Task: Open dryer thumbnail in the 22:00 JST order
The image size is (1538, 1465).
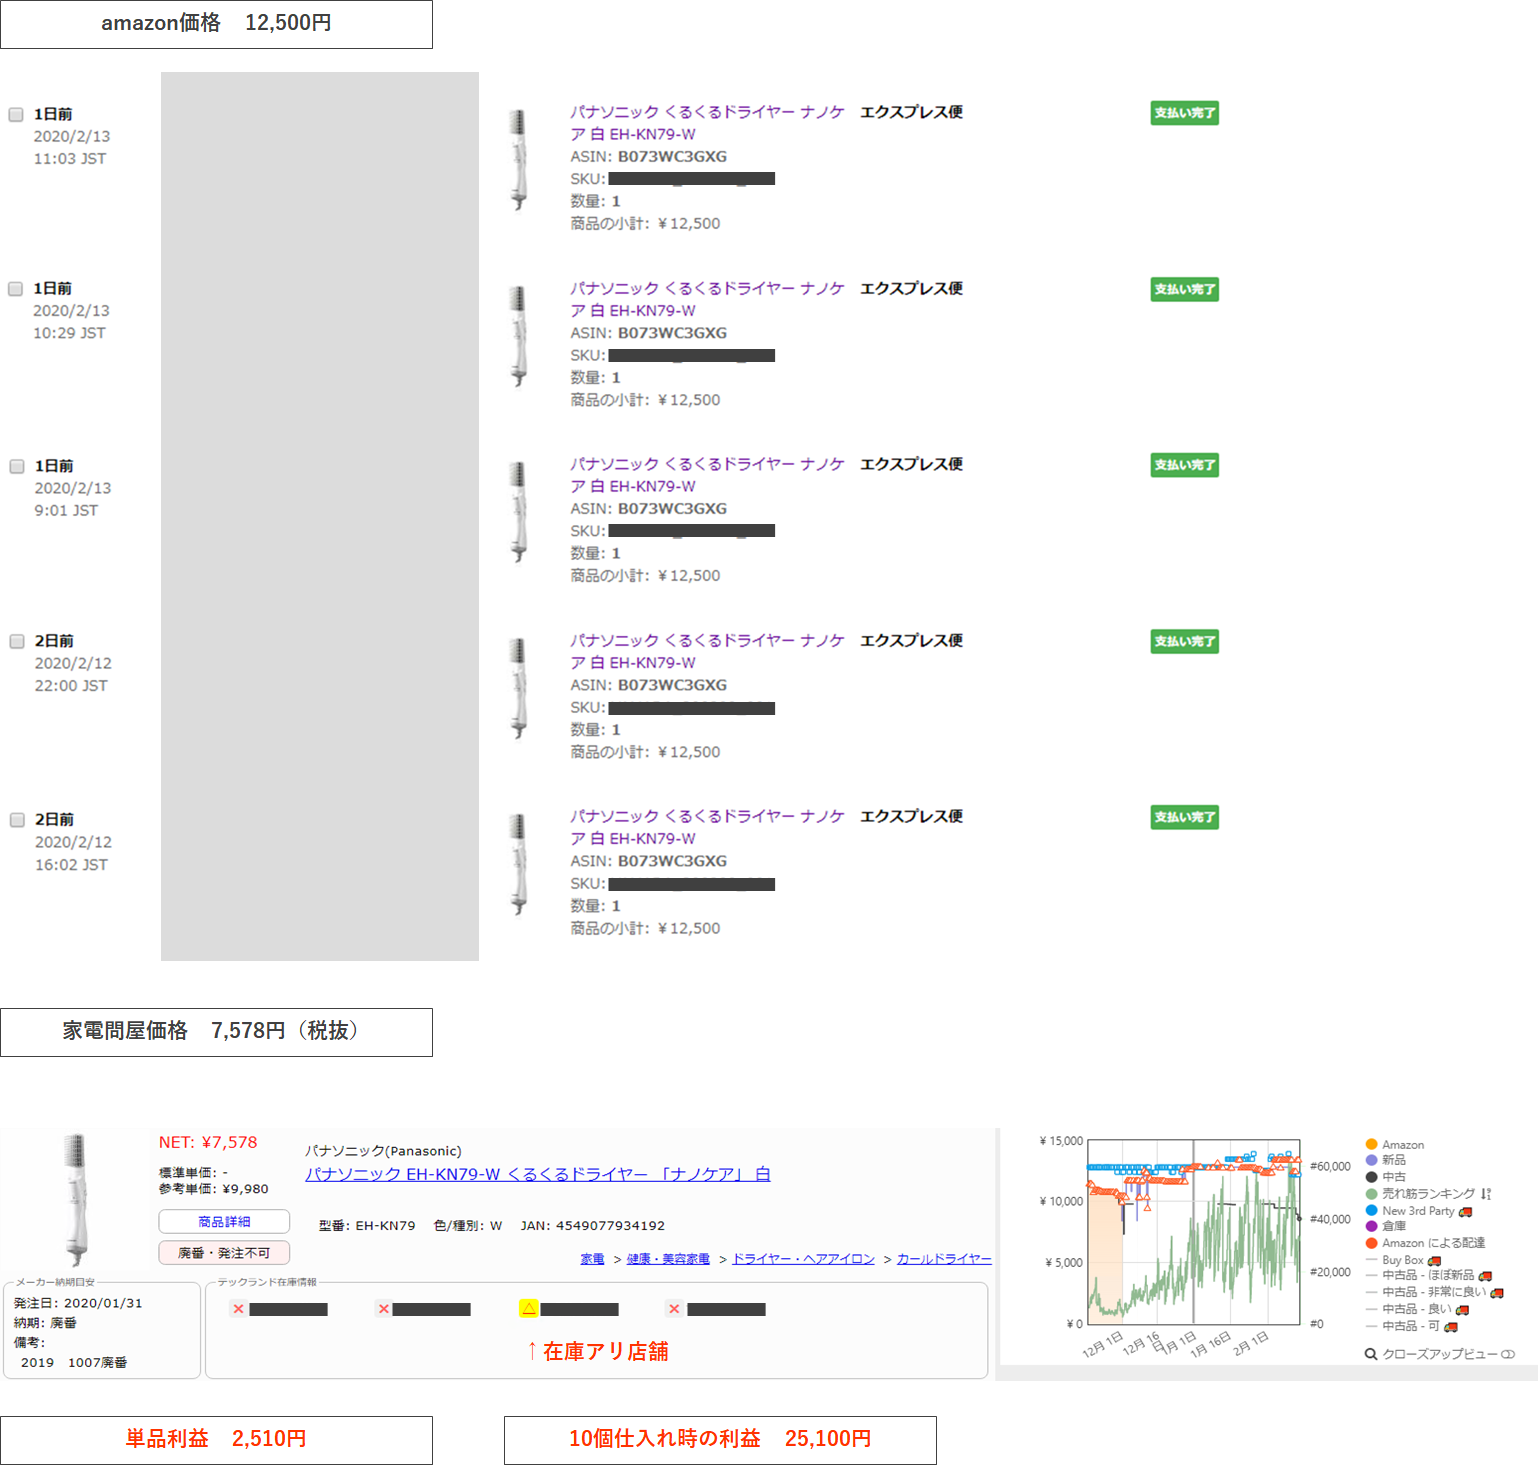Action: 518,688
